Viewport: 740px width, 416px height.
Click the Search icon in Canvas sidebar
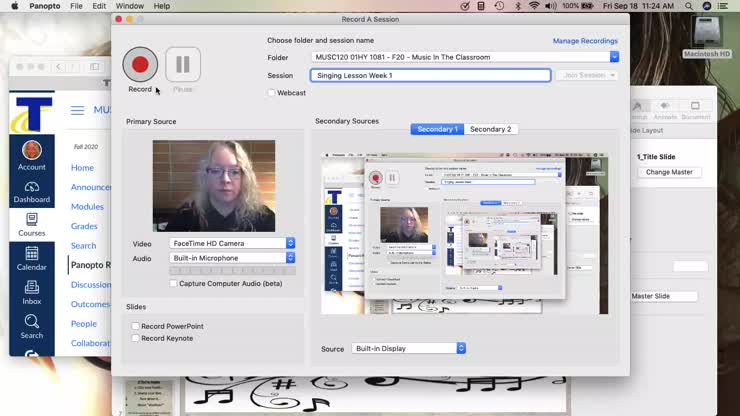point(32,326)
